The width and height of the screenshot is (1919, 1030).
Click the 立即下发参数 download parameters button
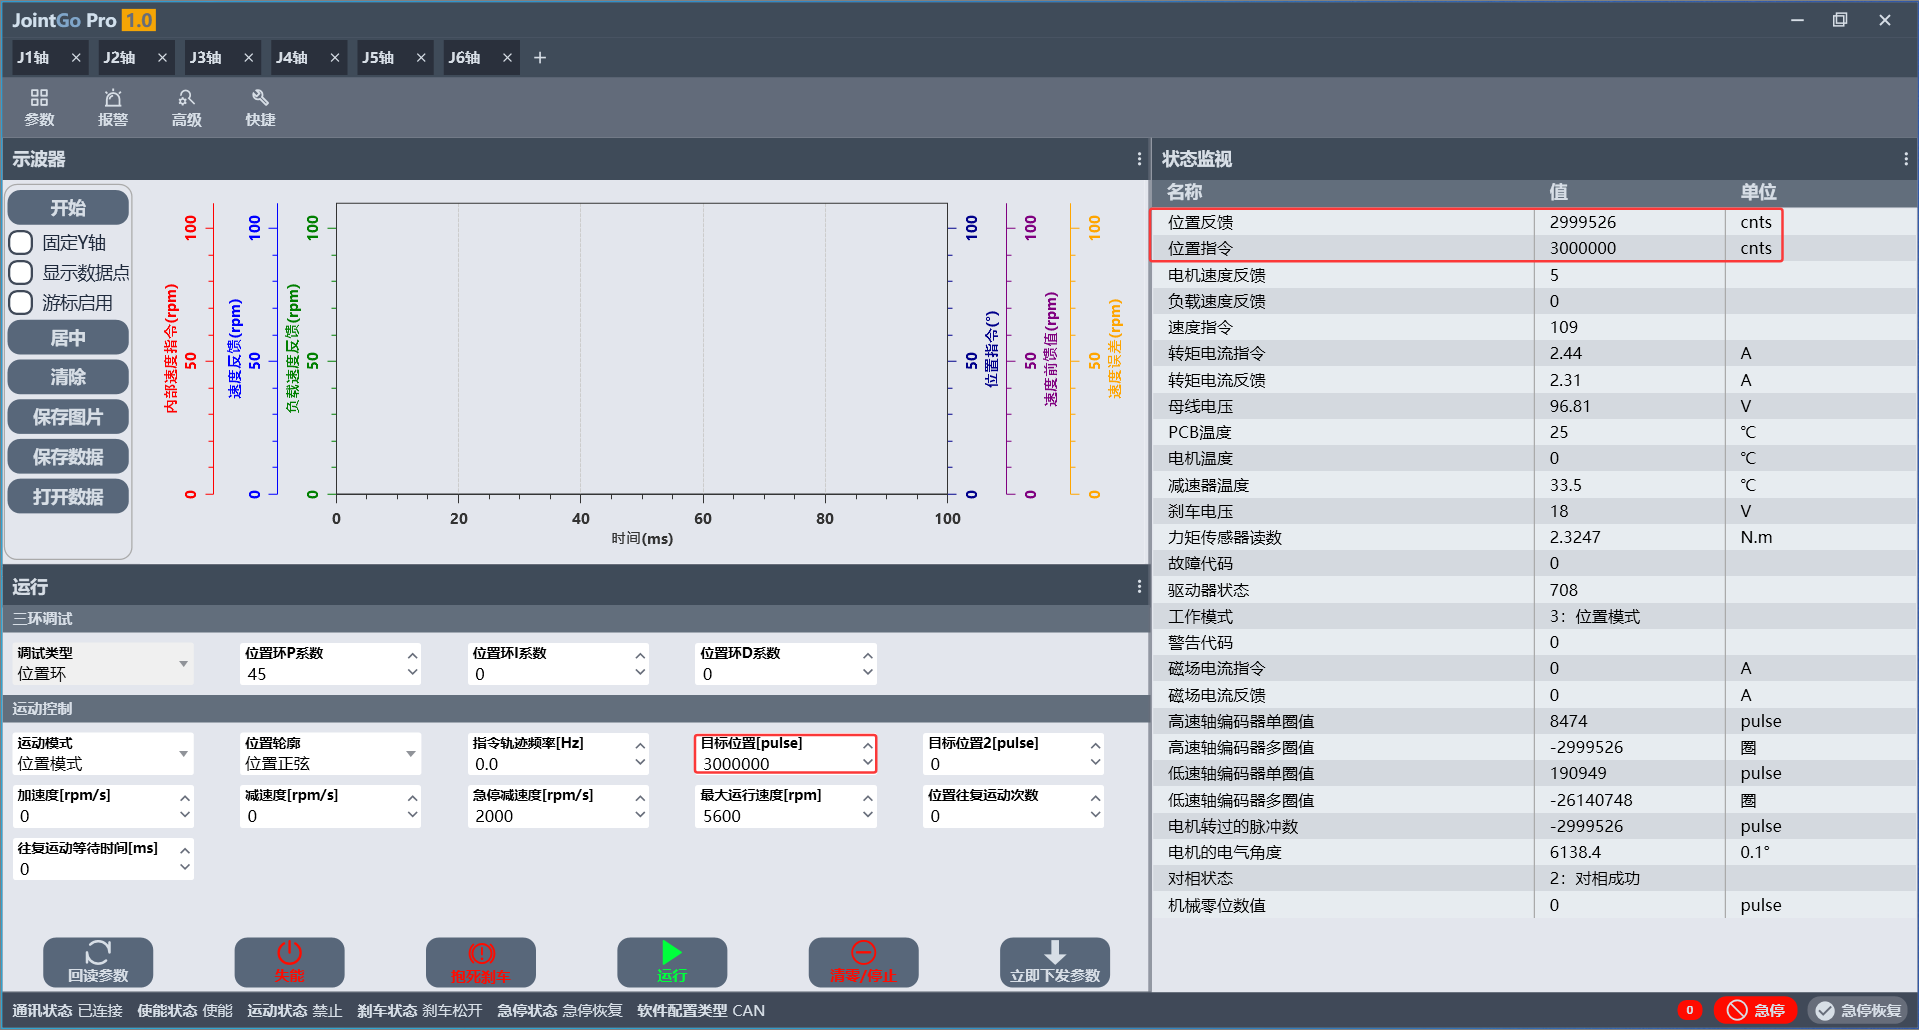point(1055,962)
